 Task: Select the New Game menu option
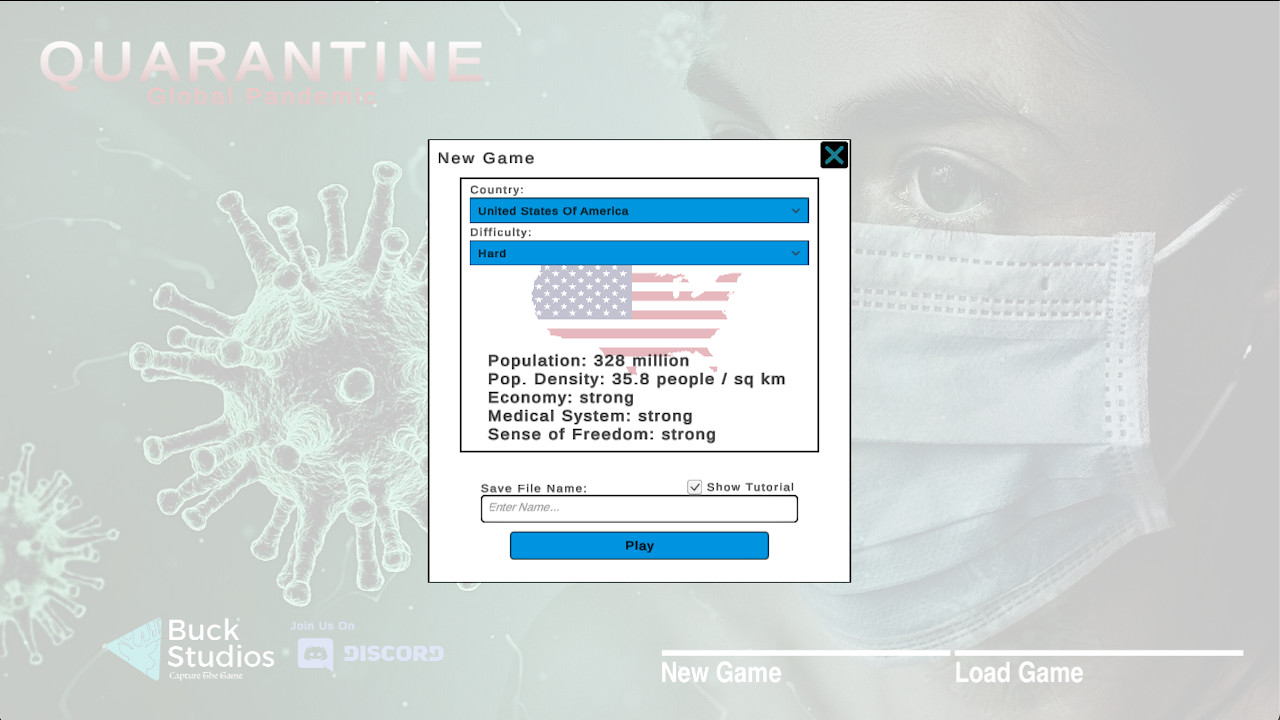(721, 672)
